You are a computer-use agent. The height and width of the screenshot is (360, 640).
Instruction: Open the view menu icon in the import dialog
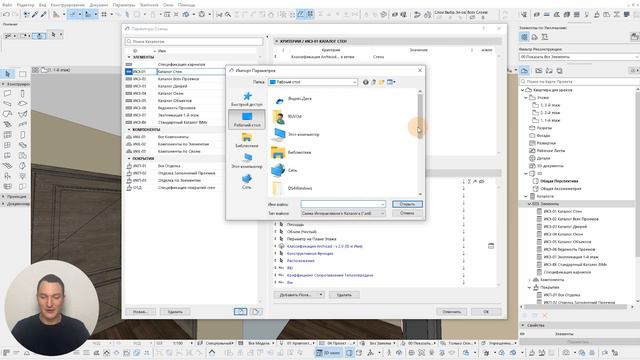click(391, 82)
